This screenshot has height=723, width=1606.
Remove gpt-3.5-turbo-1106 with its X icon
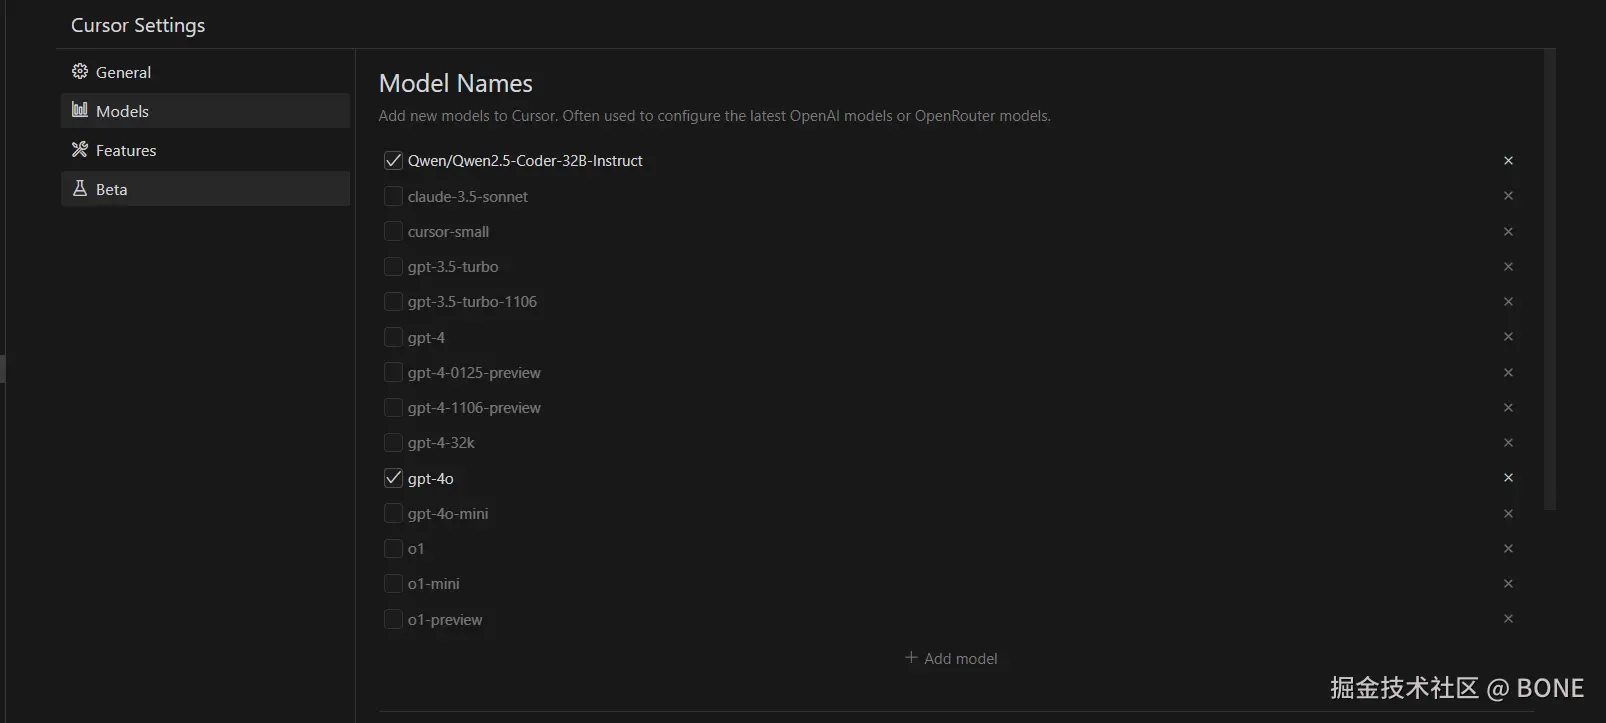tap(1508, 302)
